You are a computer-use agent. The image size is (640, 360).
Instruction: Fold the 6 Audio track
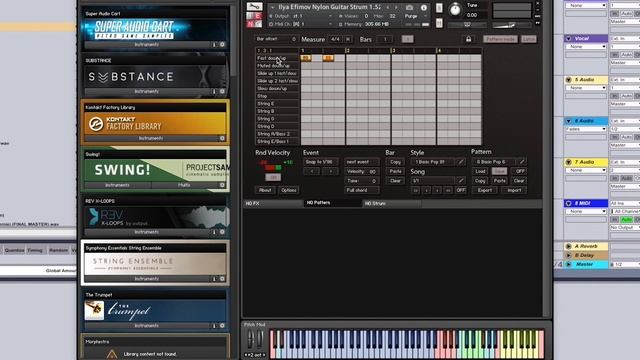point(569,121)
